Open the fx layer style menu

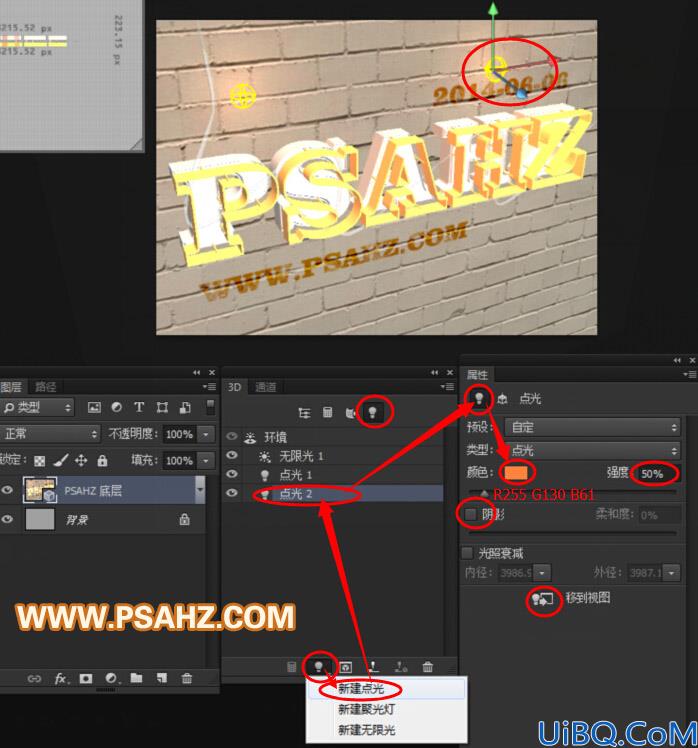pyautogui.click(x=60, y=678)
